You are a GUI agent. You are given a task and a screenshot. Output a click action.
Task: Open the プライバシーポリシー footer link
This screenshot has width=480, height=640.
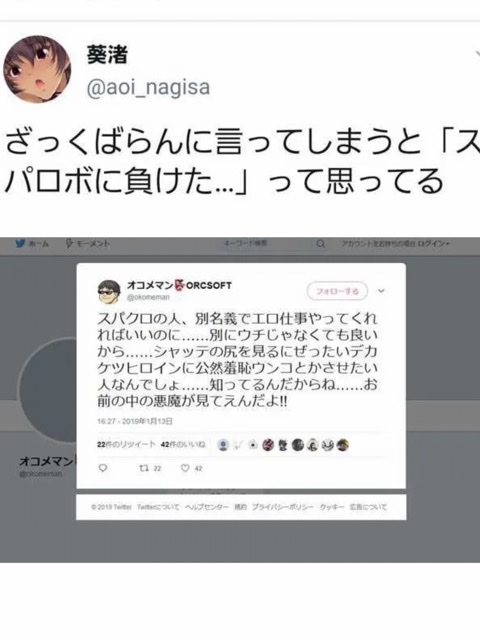coord(283,507)
